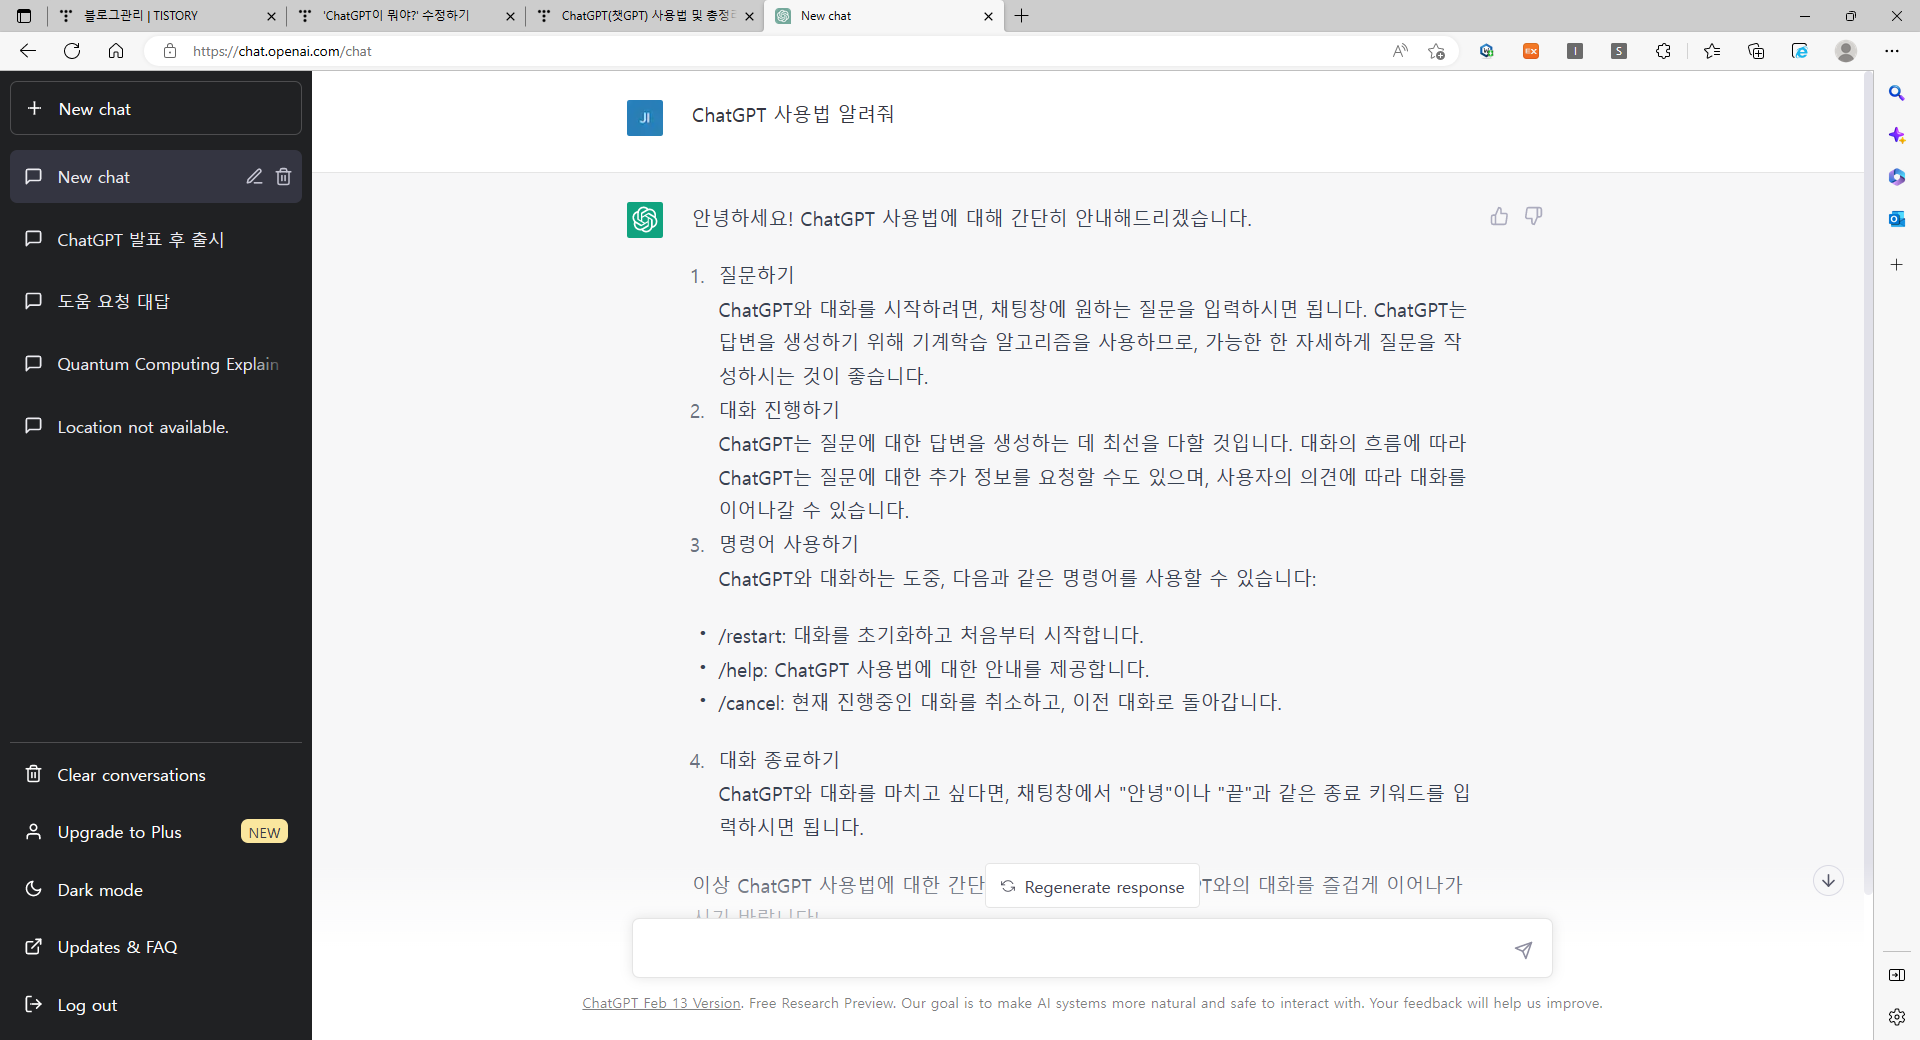Click the send message arrow icon
Screen dimensions: 1920x1040
[1523, 950]
